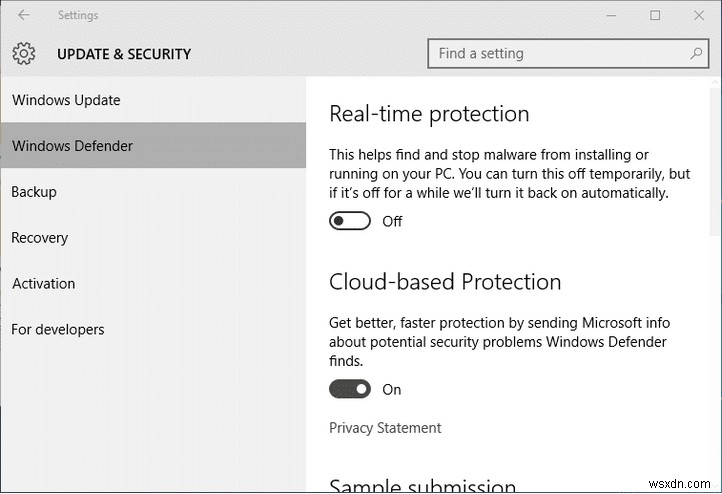Minimize the Settings window
Viewport: 722px width, 494px height.
pyautogui.click(x=609, y=15)
